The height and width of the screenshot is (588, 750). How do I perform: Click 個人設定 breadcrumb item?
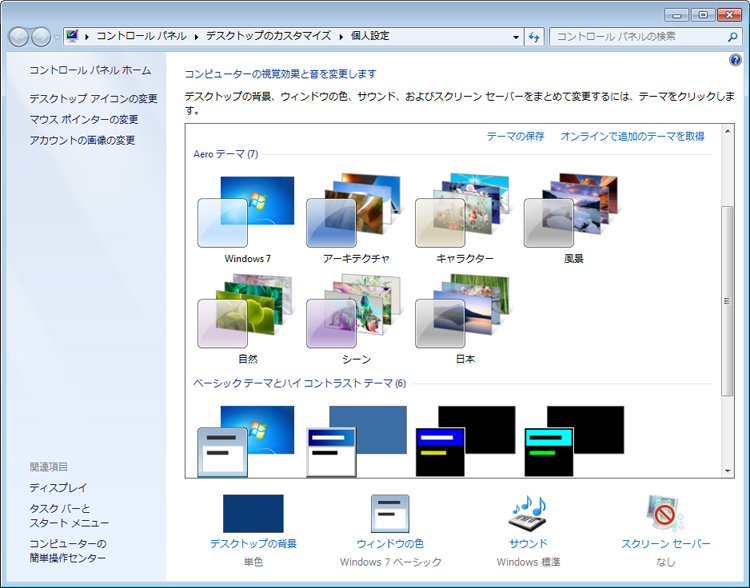(370, 36)
